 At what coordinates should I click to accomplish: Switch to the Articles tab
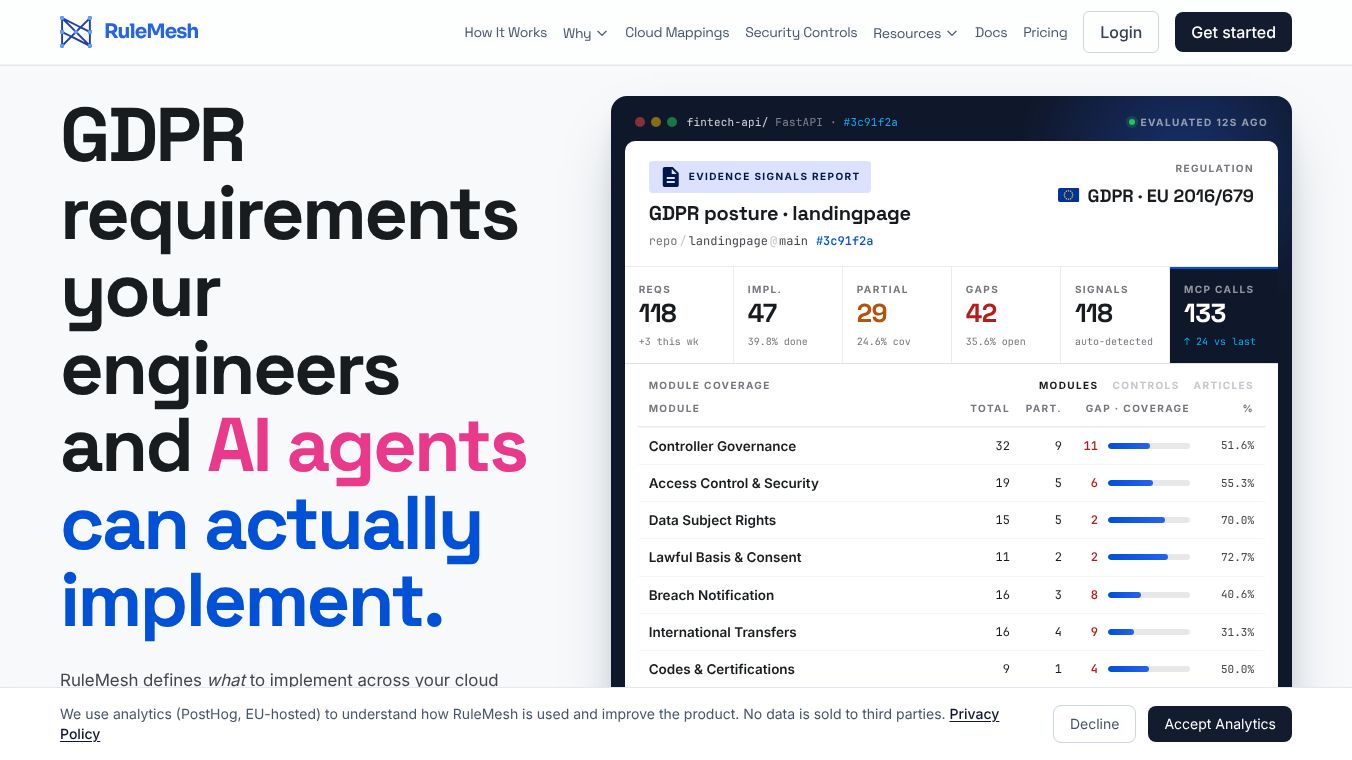tap(1223, 385)
